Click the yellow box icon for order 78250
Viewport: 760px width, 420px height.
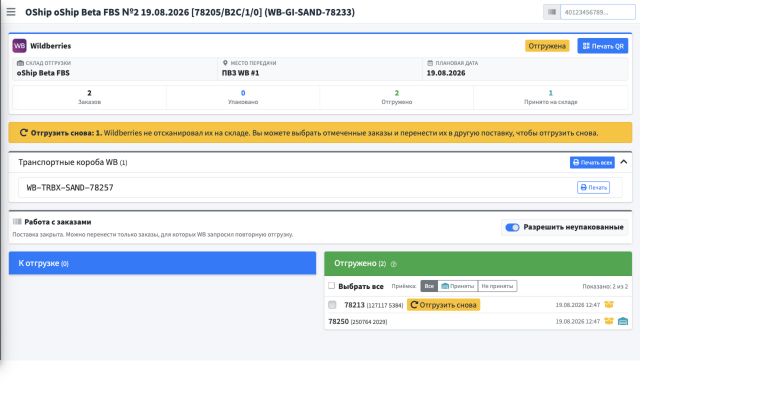tap(609, 321)
